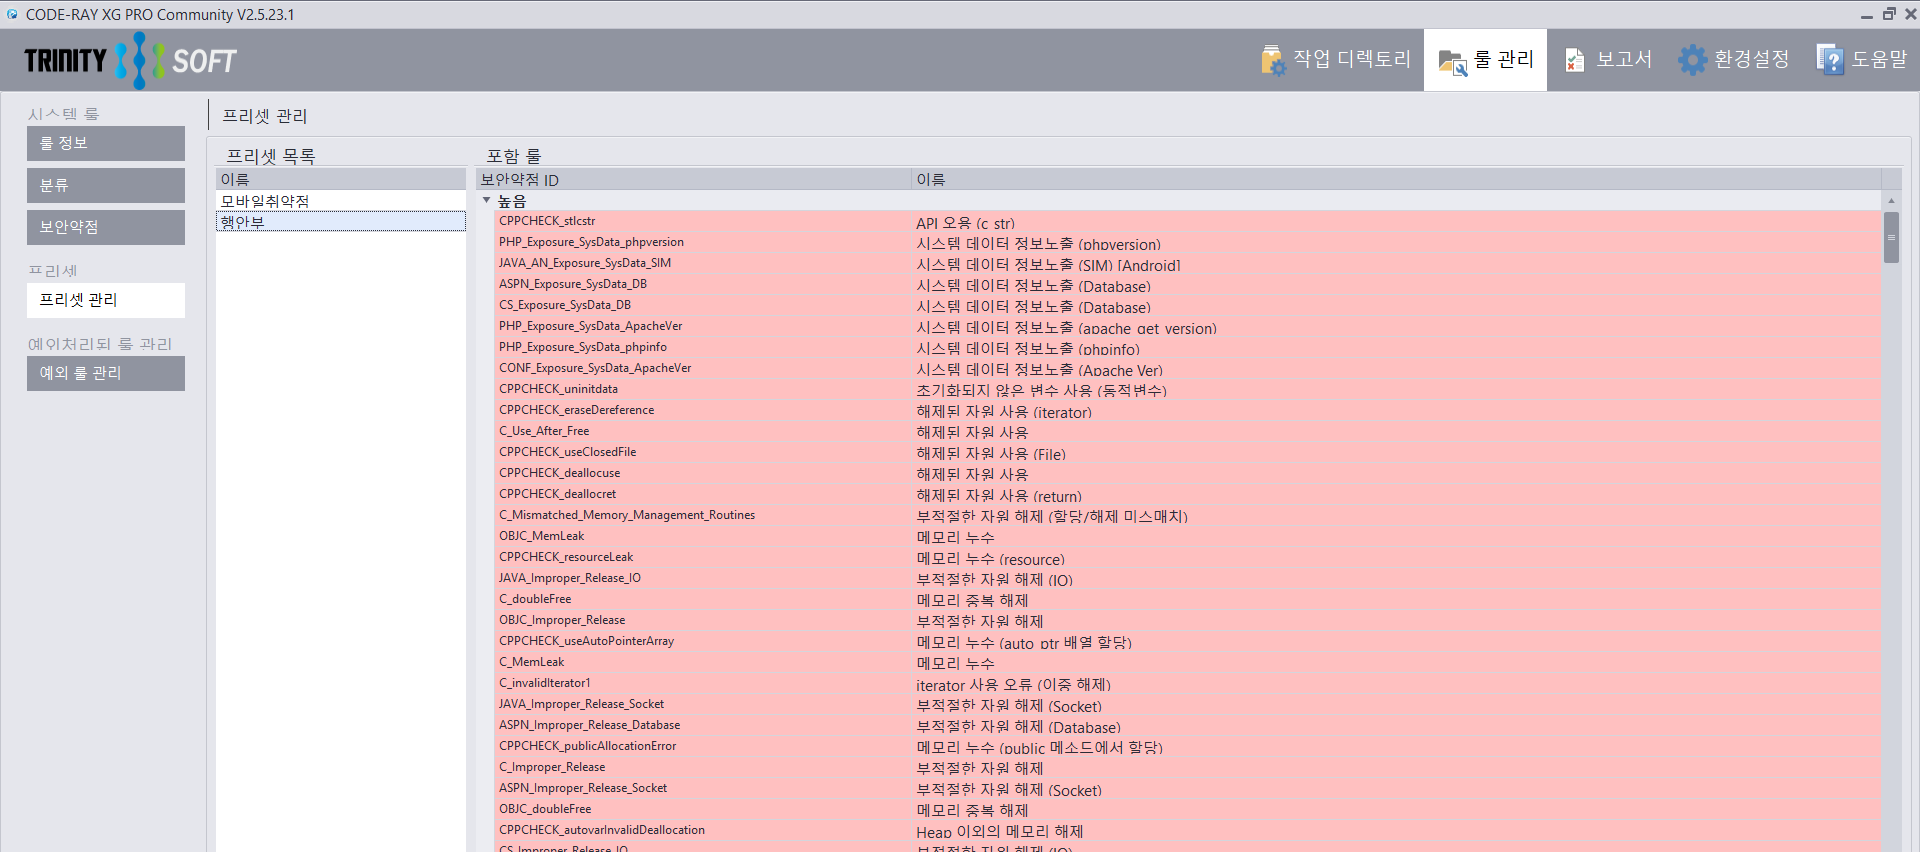The image size is (1920, 852).
Task: Click the 작업 디렉토리 folder icon
Action: click(x=1272, y=60)
